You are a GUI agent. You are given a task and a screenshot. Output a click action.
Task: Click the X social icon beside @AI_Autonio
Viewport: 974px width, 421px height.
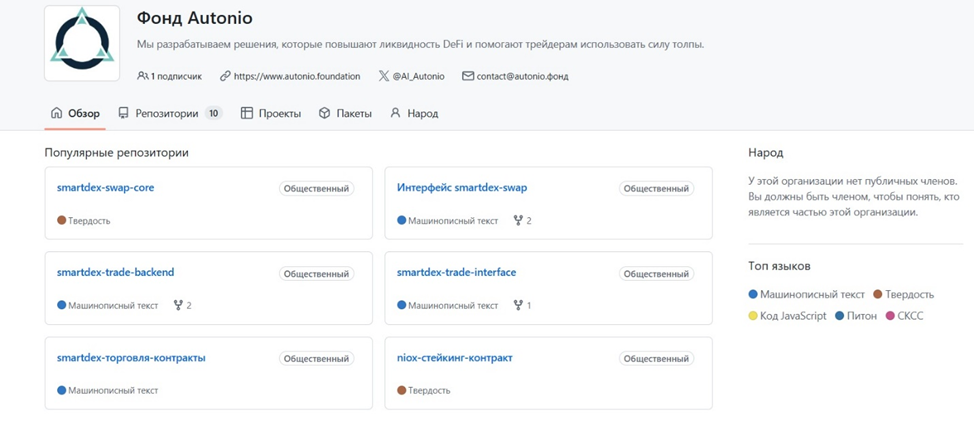(384, 76)
